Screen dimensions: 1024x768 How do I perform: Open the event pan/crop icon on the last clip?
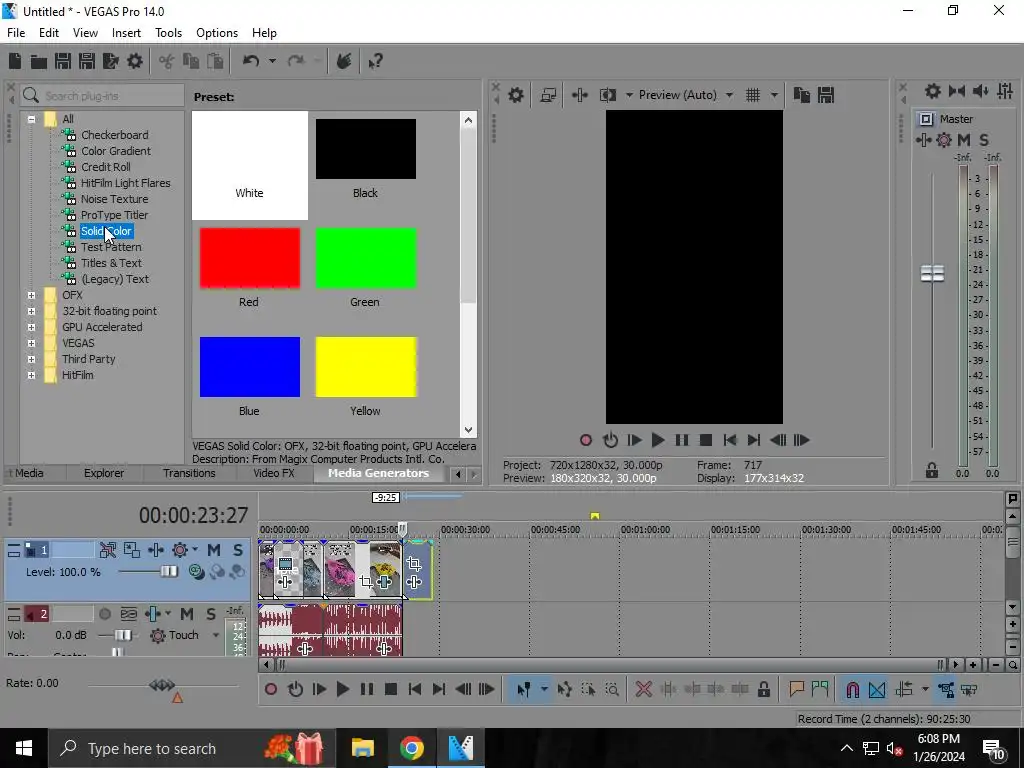click(x=413, y=563)
